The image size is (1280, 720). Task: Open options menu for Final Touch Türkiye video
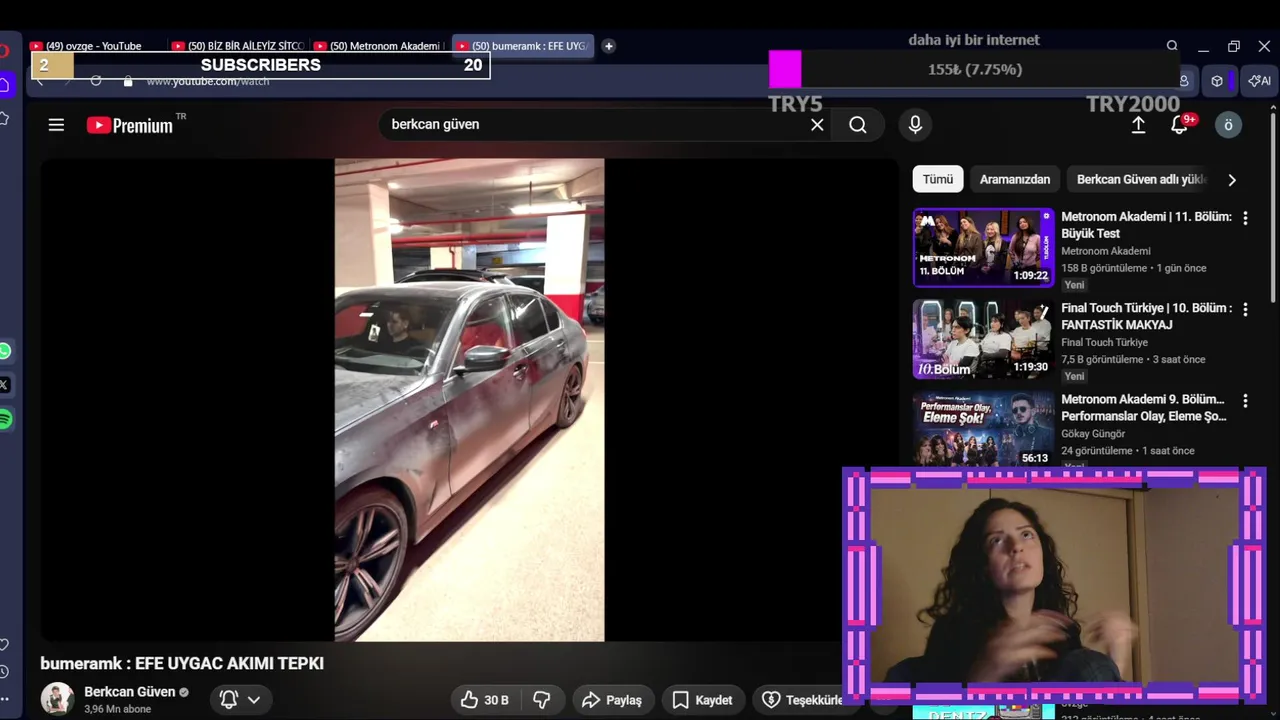pyautogui.click(x=1245, y=310)
